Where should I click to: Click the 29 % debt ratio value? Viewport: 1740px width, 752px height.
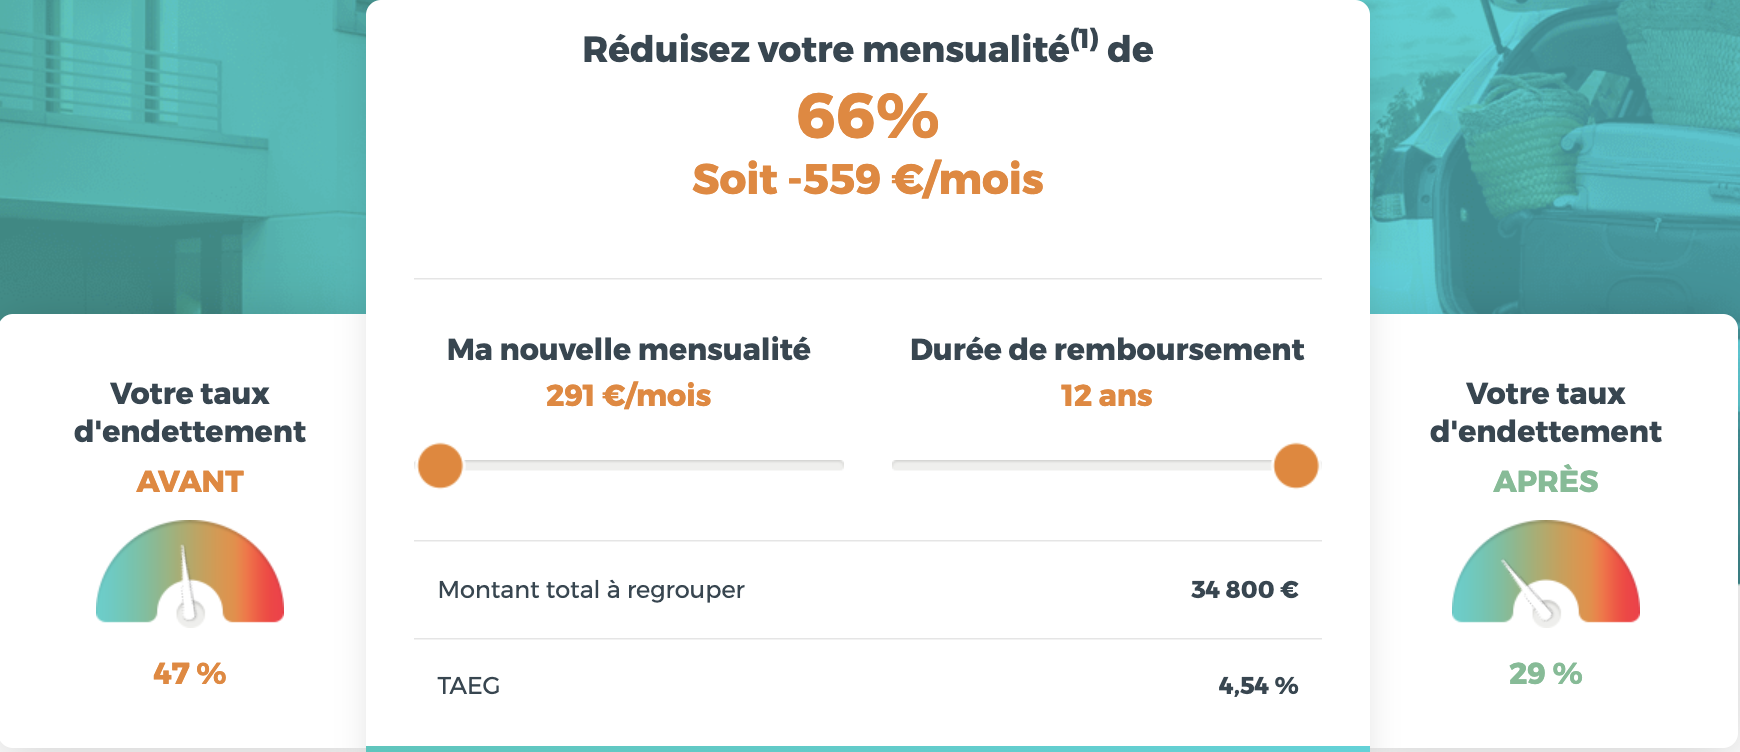point(1546,674)
